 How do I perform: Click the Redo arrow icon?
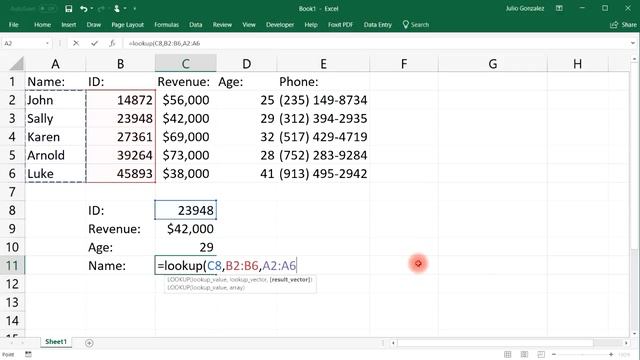pos(102,9)
